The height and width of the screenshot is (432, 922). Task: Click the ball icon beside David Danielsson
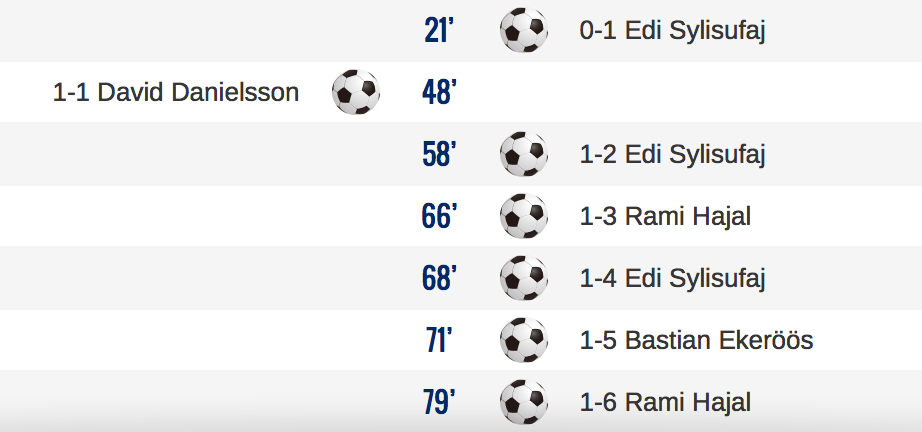(x=356, y=92)
